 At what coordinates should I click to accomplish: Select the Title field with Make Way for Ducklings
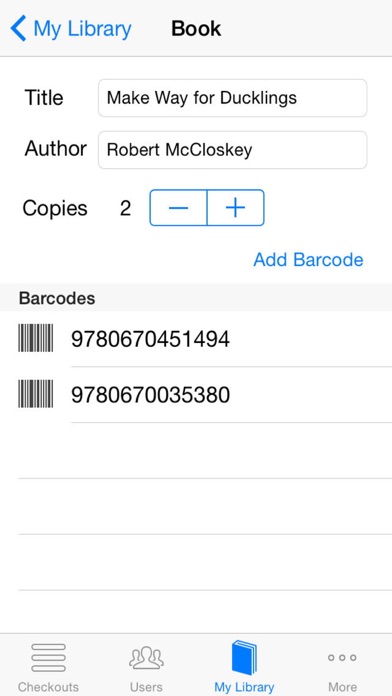click(233, 98)
